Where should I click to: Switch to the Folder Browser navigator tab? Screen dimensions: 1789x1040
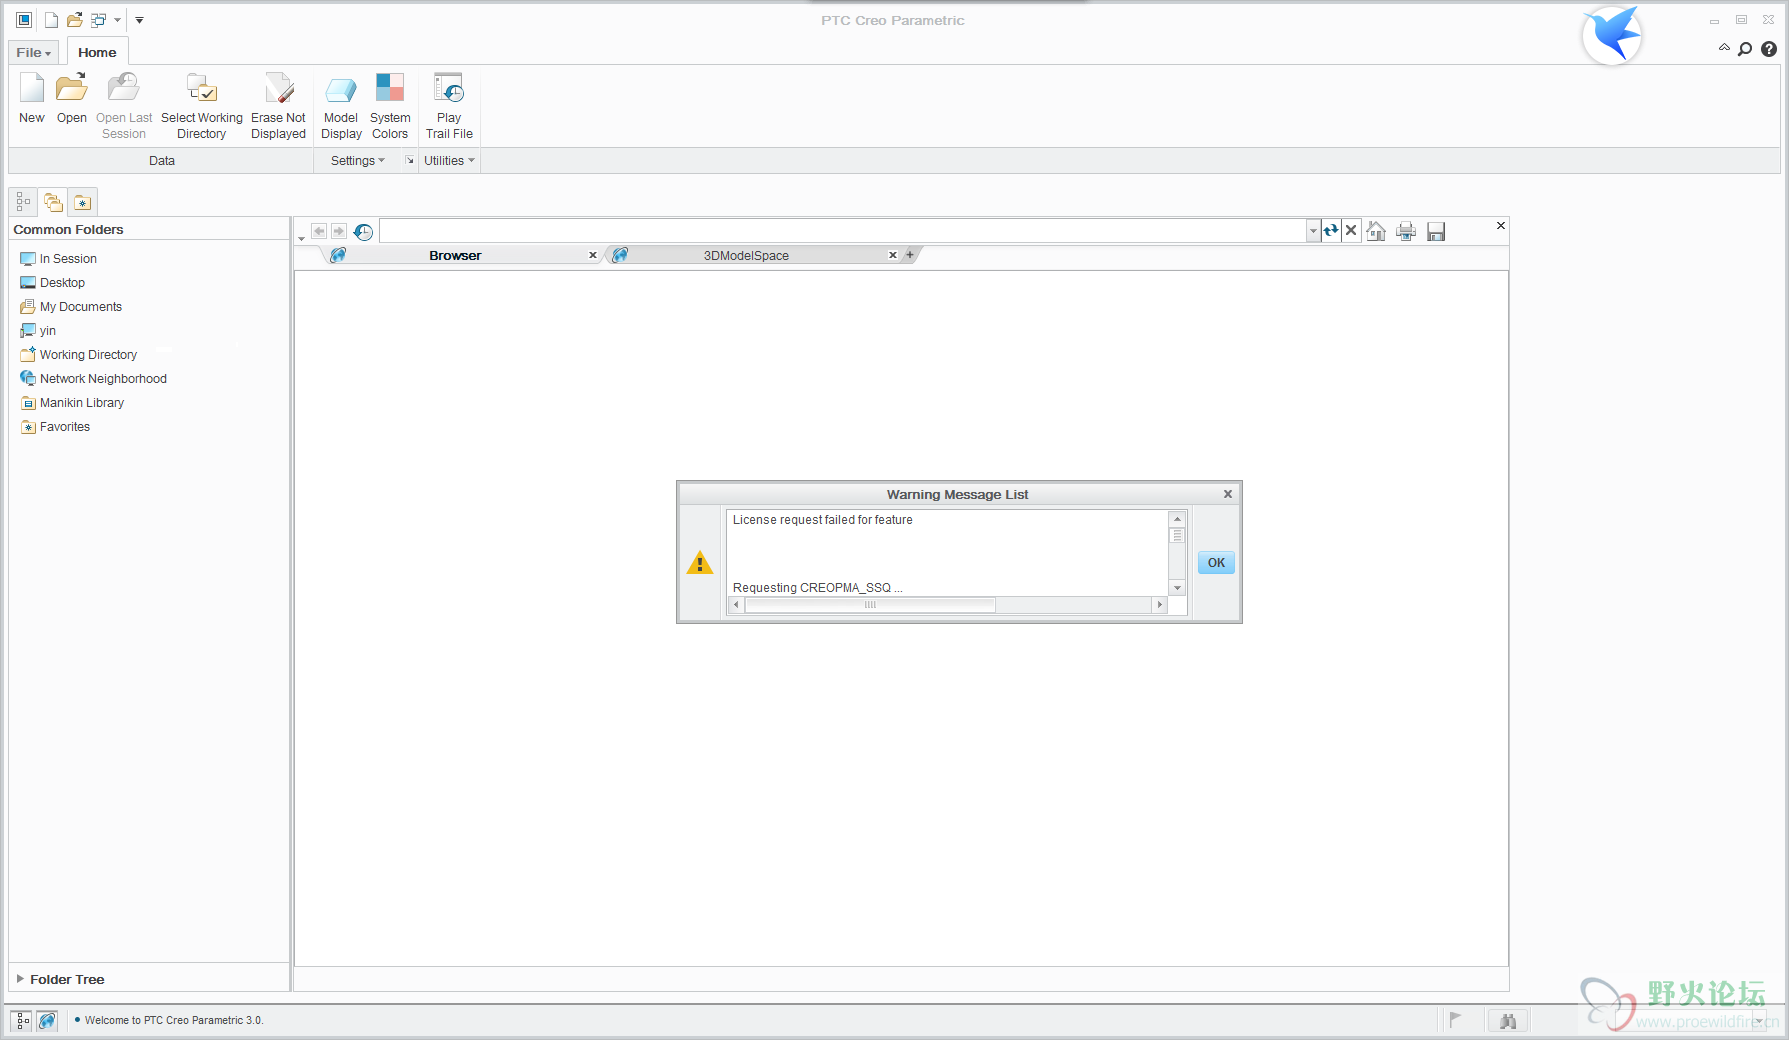[x=53, y=202]
